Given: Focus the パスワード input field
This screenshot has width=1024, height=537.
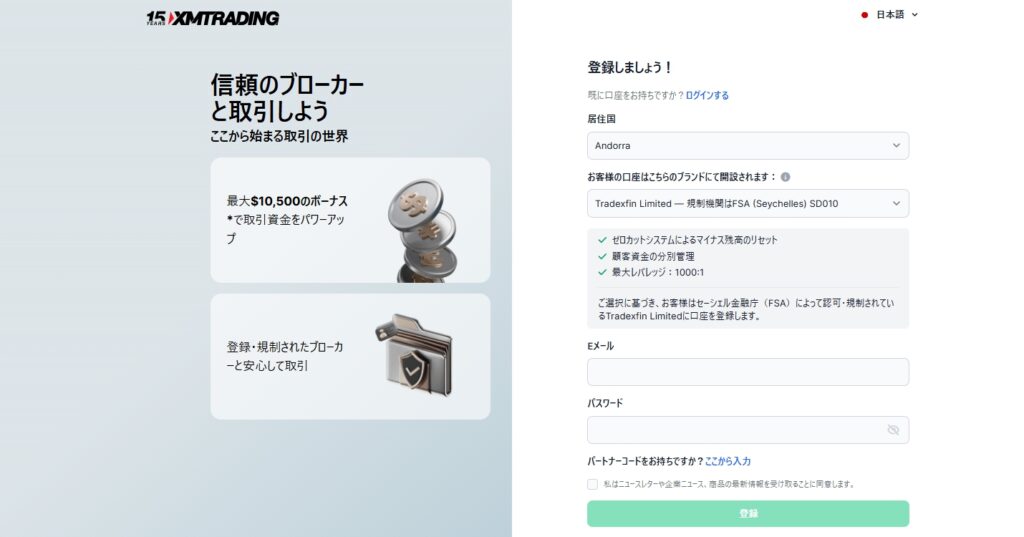Looking at the screenshot, I should click(x=748, y=430).
